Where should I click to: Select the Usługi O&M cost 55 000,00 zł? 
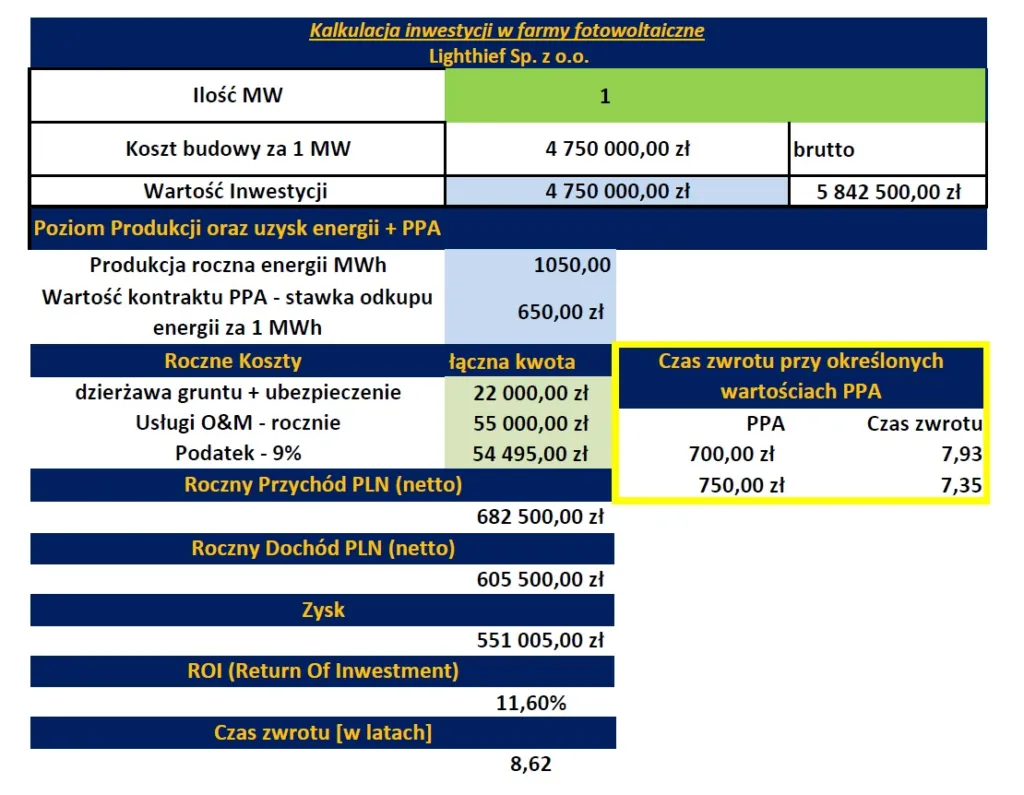click(x=529, y=423)
